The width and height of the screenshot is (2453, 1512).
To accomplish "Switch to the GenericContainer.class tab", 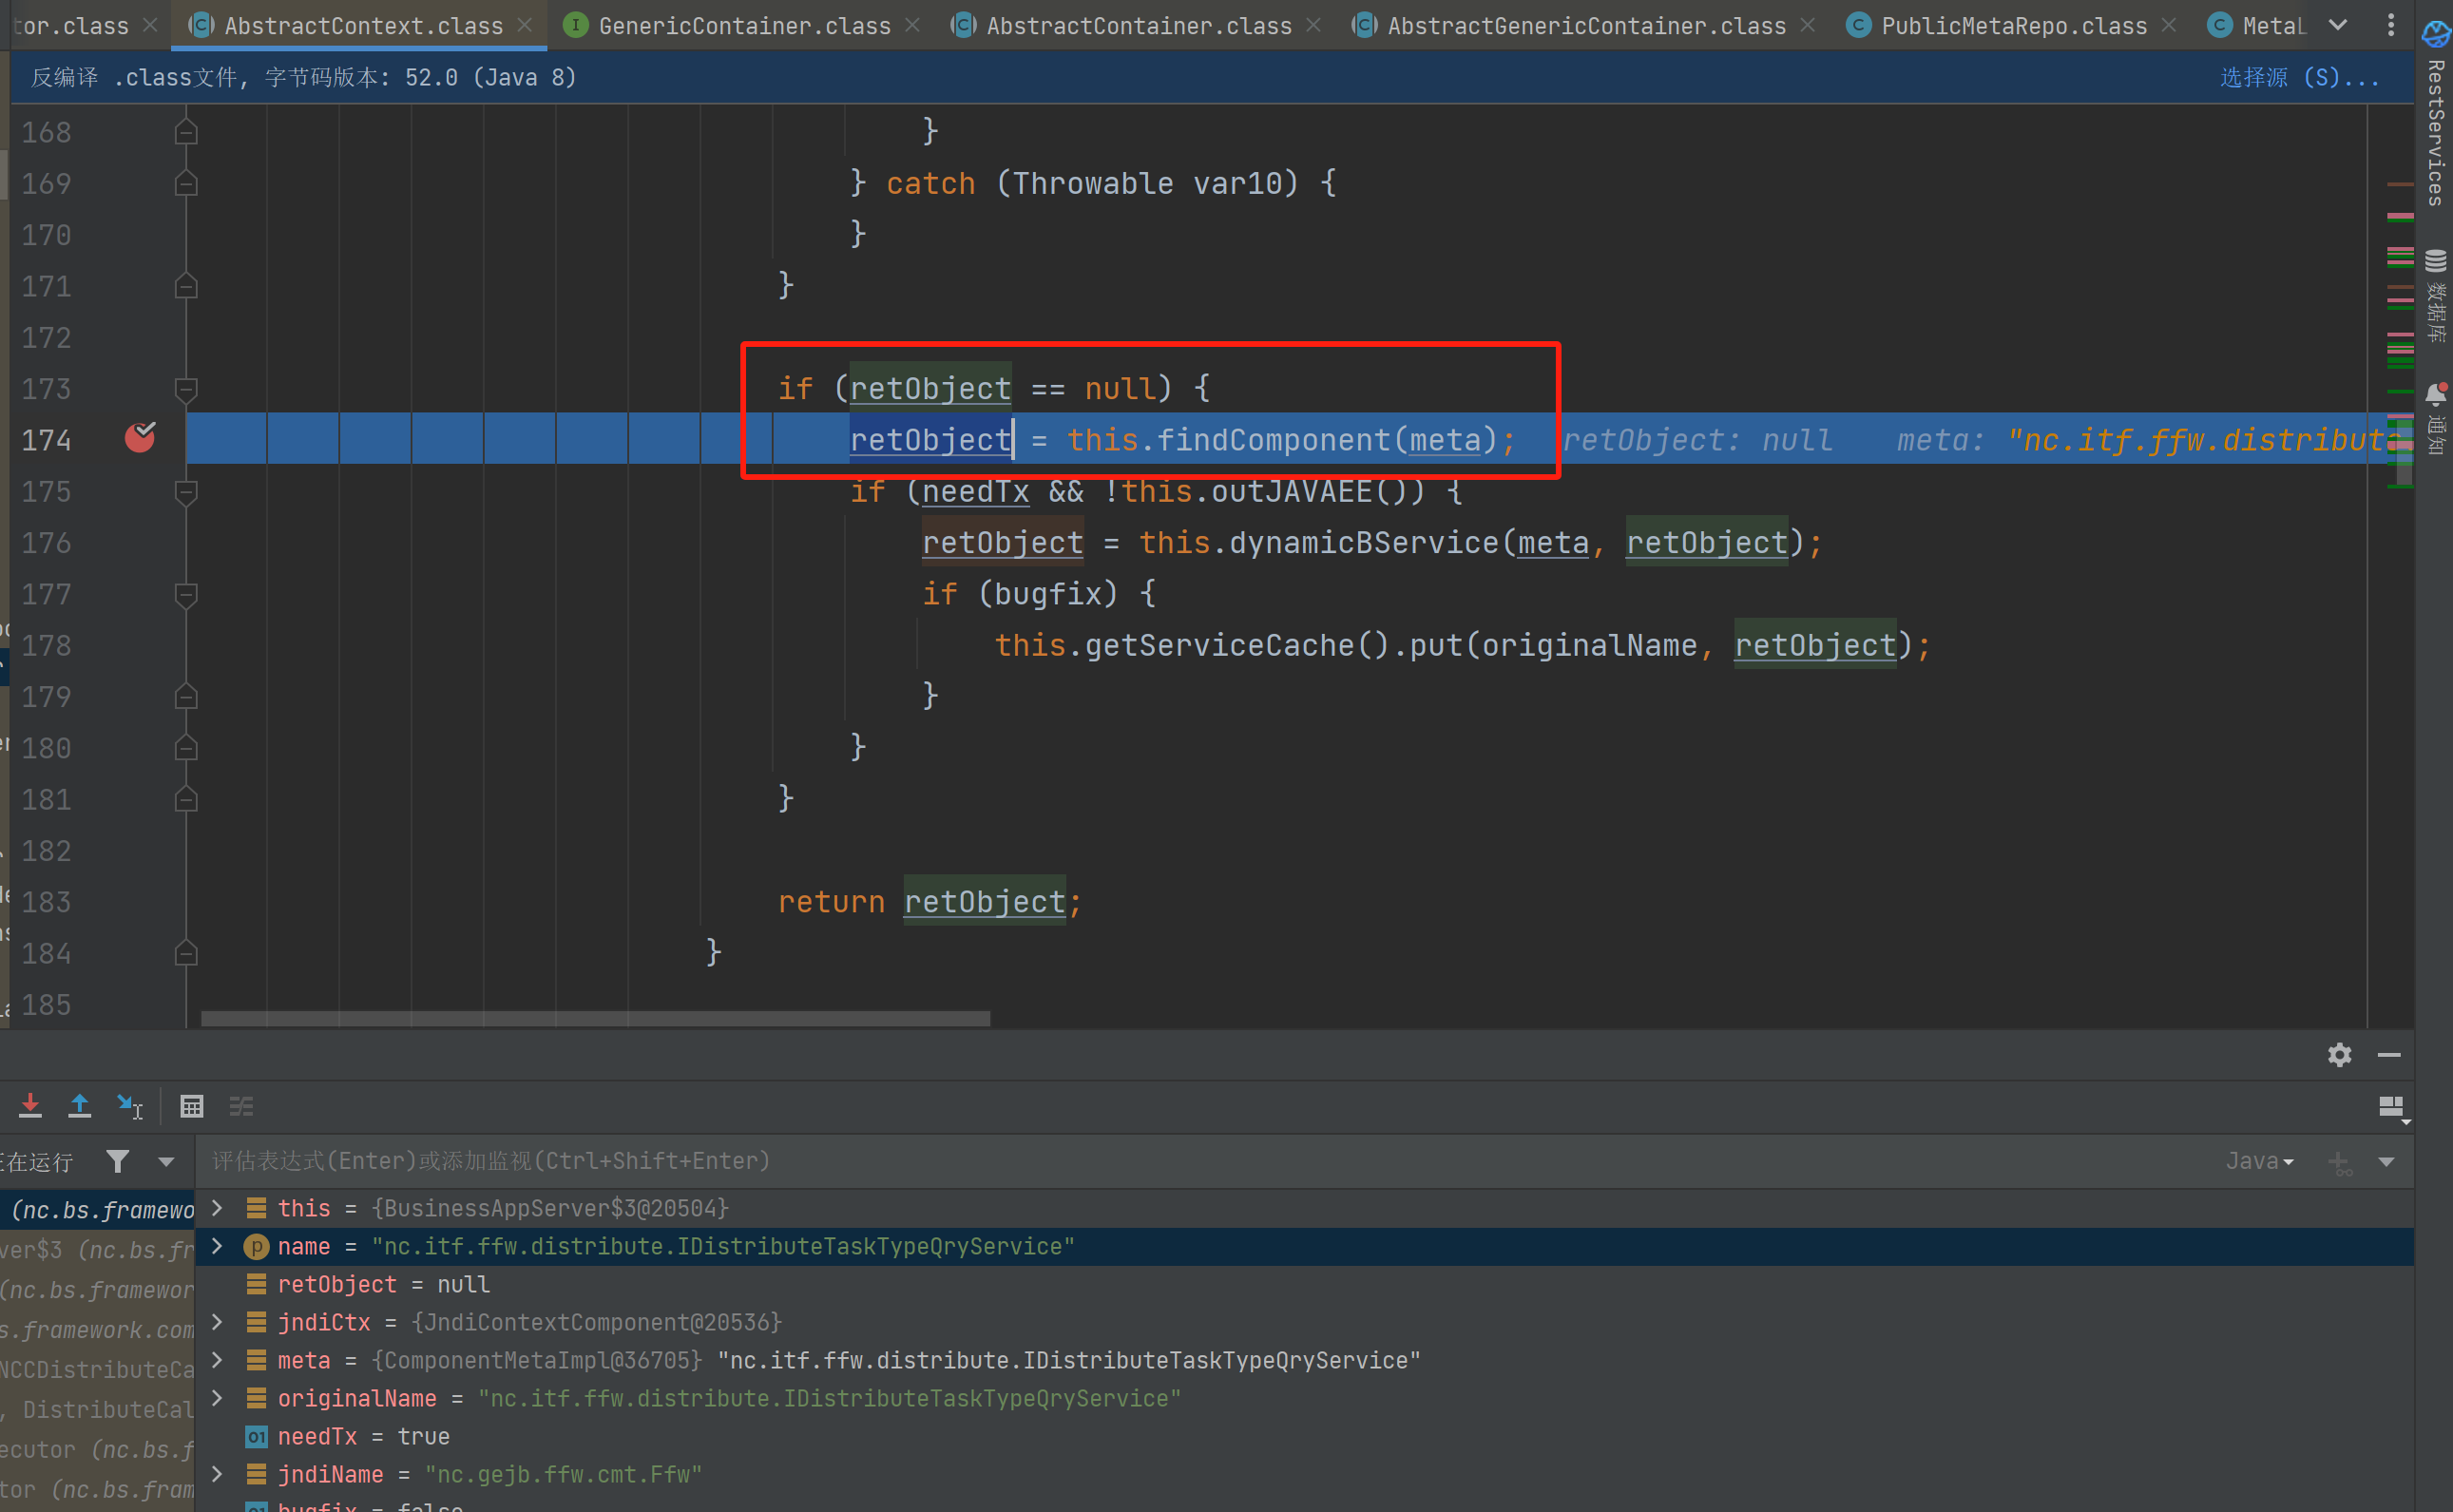I will pyautogui.click(x=743, y=26).
